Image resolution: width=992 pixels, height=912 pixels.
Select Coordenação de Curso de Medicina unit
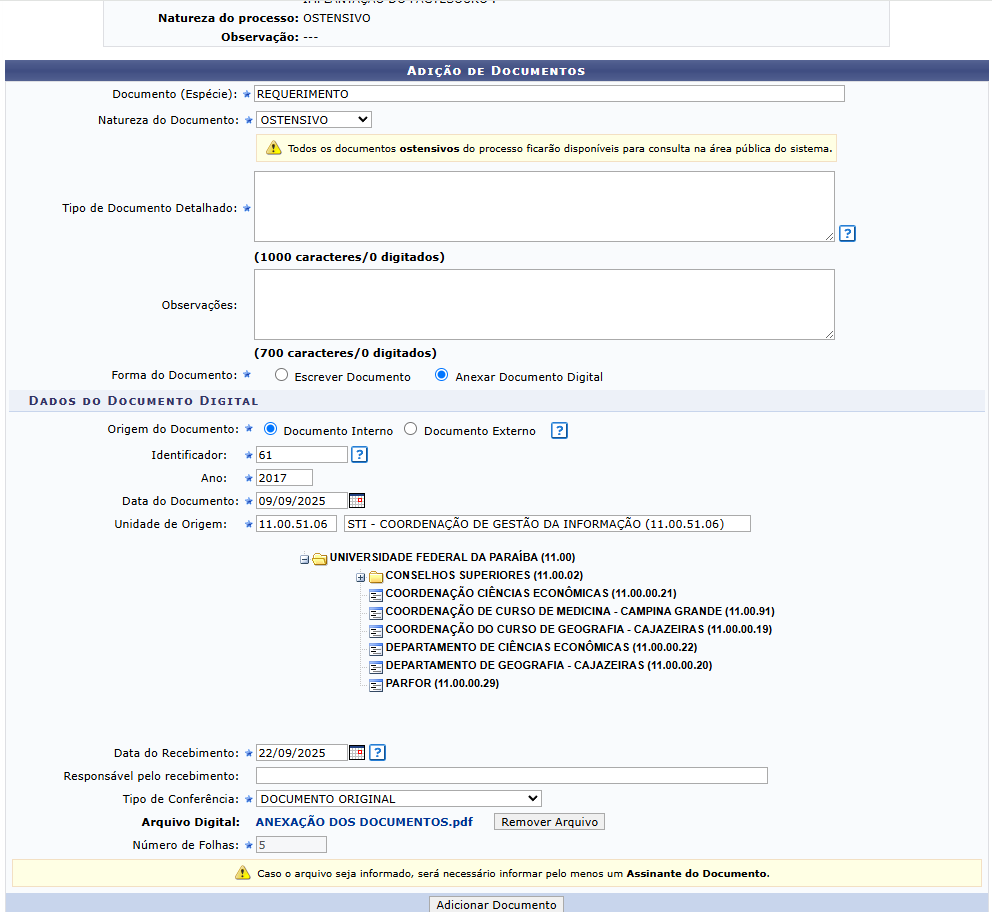tap(580, 612)
